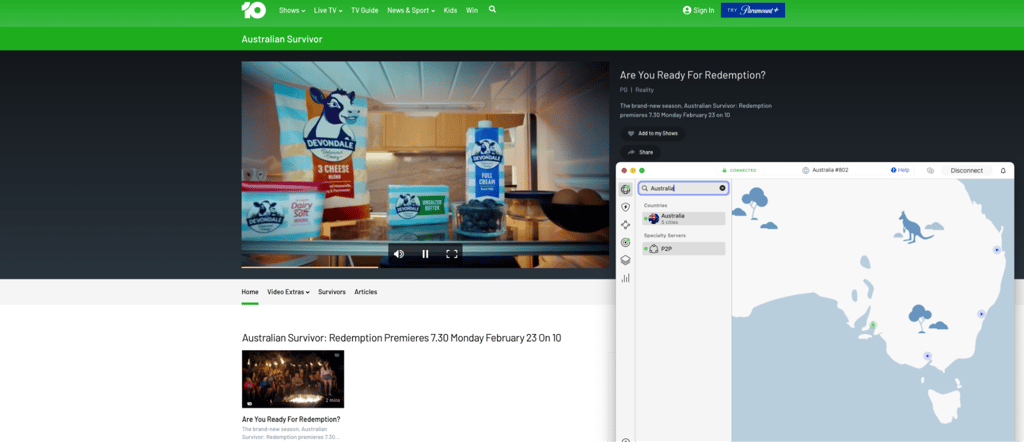
Task: Open the Win menu item
Action: pos(472,10)
